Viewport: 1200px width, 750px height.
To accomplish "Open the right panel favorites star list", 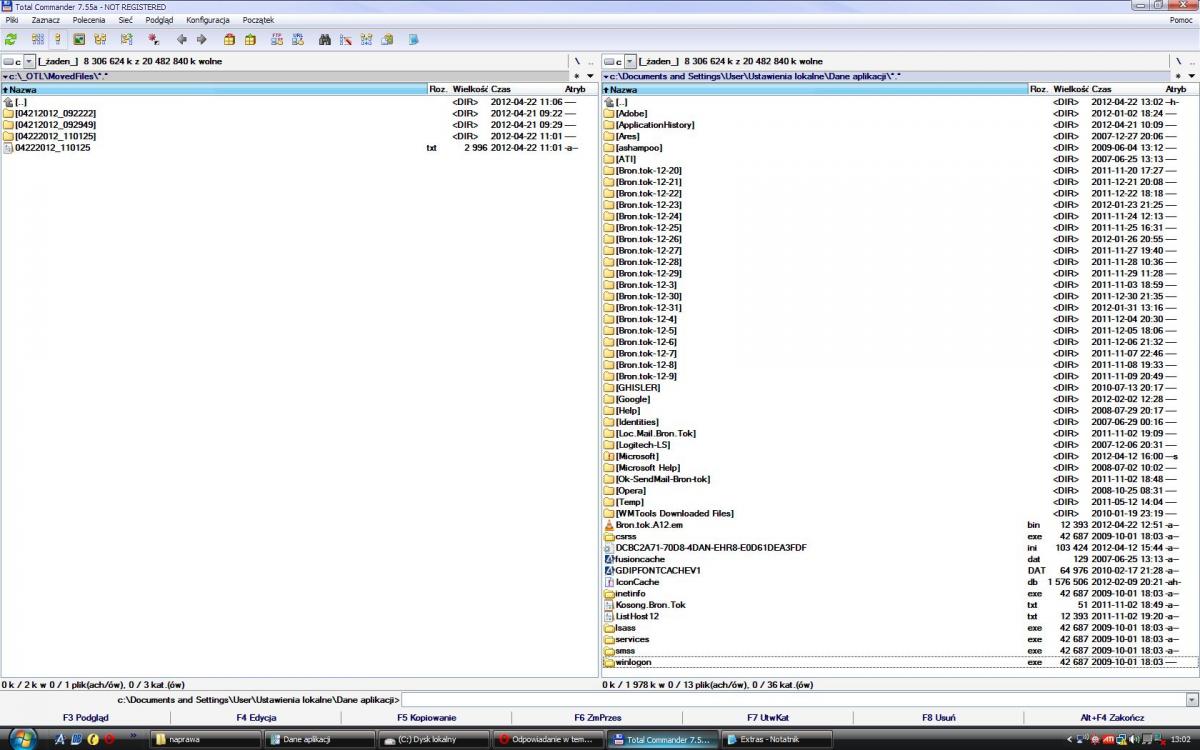I will (x=1177, y=76).
